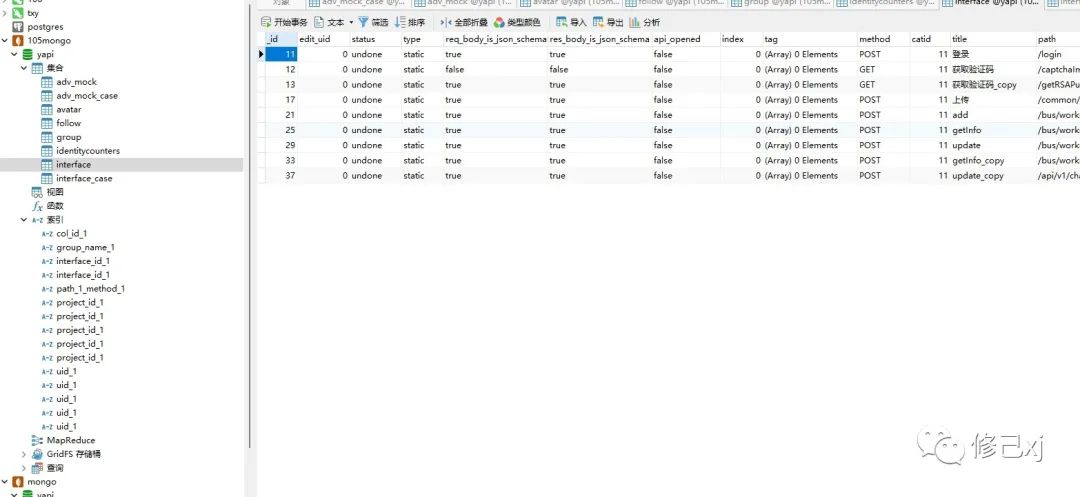Collapse the 集合 collections folder
The image size is (1080, 497).
pyautogui.click(x=24, y=68)
